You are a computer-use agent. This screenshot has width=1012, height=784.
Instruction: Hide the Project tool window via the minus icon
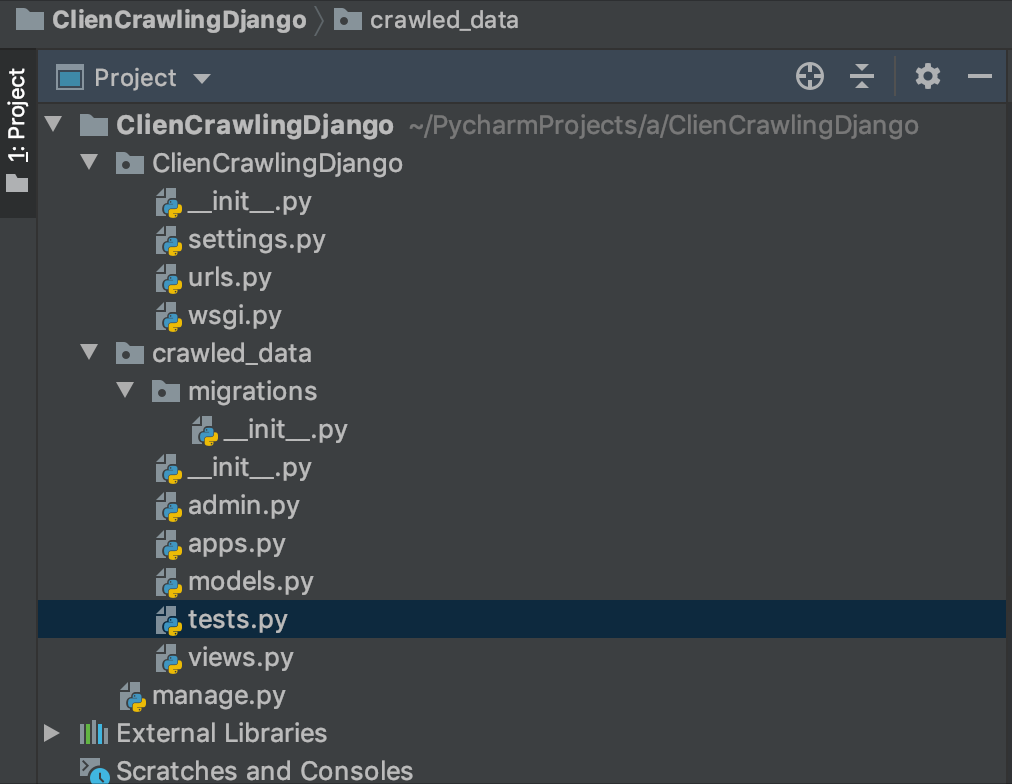[980, 76]
